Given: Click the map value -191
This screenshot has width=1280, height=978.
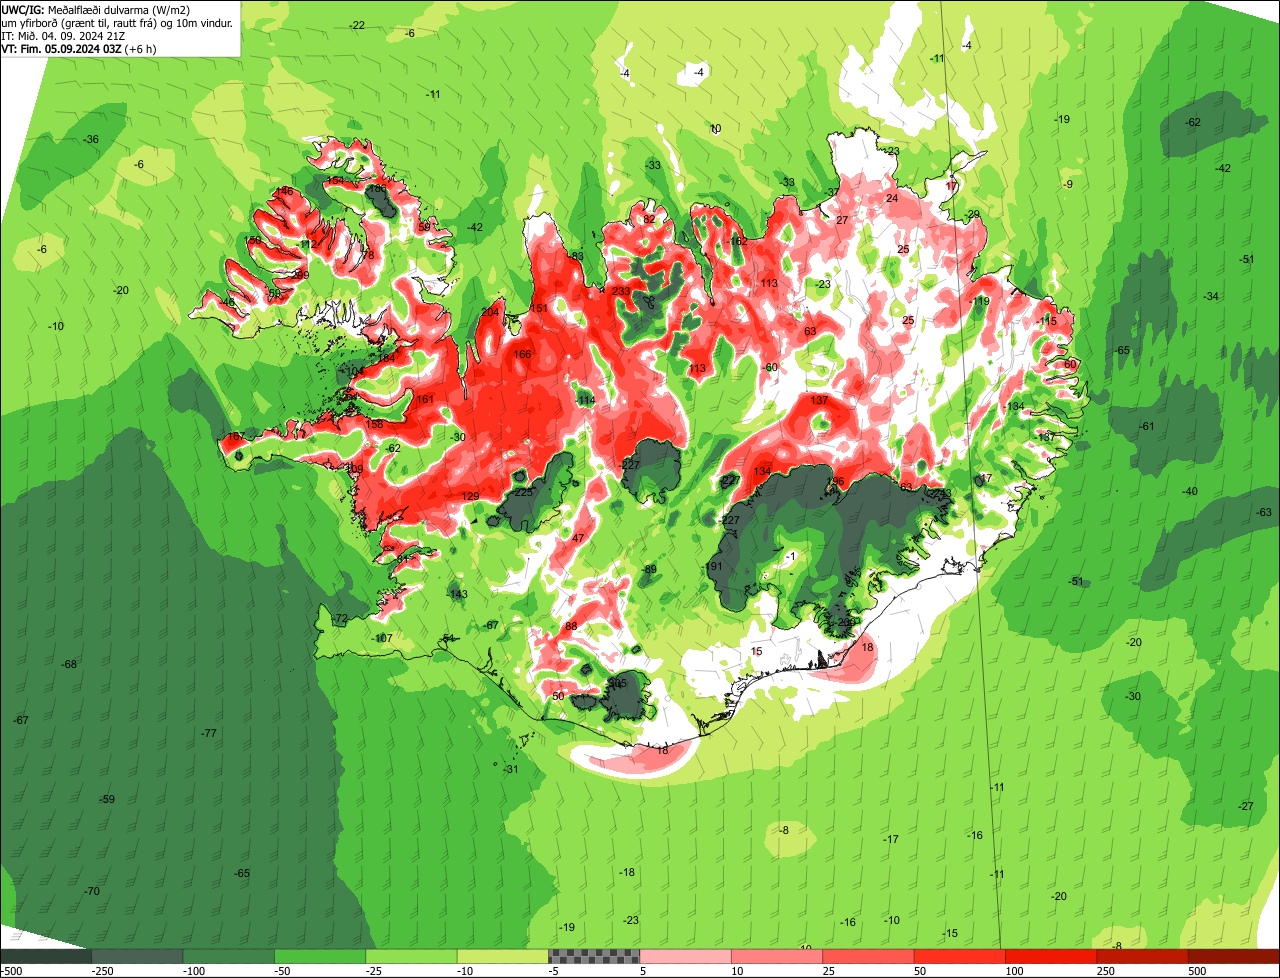Looking at the screenshot, I should [712, 566].
